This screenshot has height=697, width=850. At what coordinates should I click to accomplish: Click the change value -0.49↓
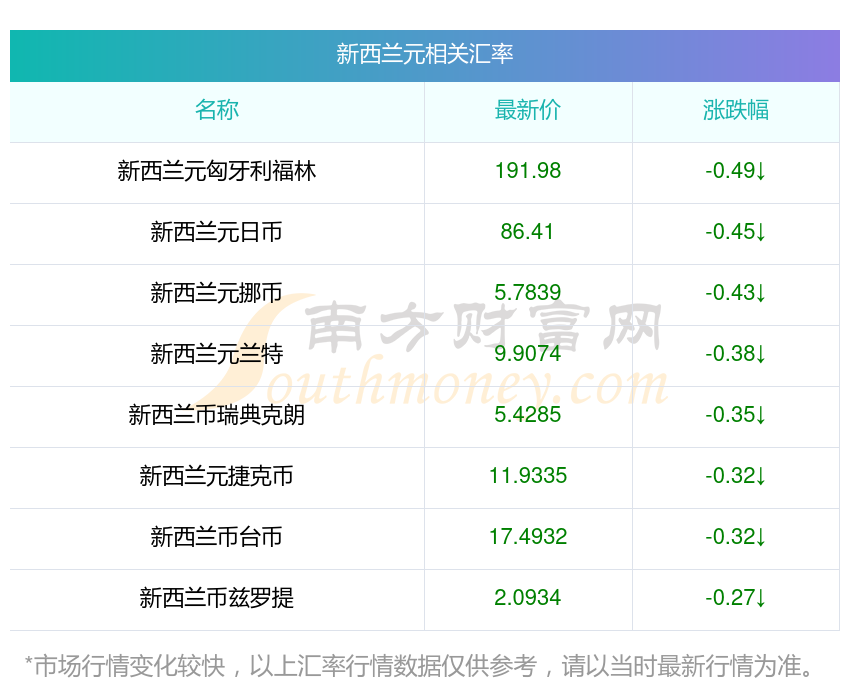point(736,171)
